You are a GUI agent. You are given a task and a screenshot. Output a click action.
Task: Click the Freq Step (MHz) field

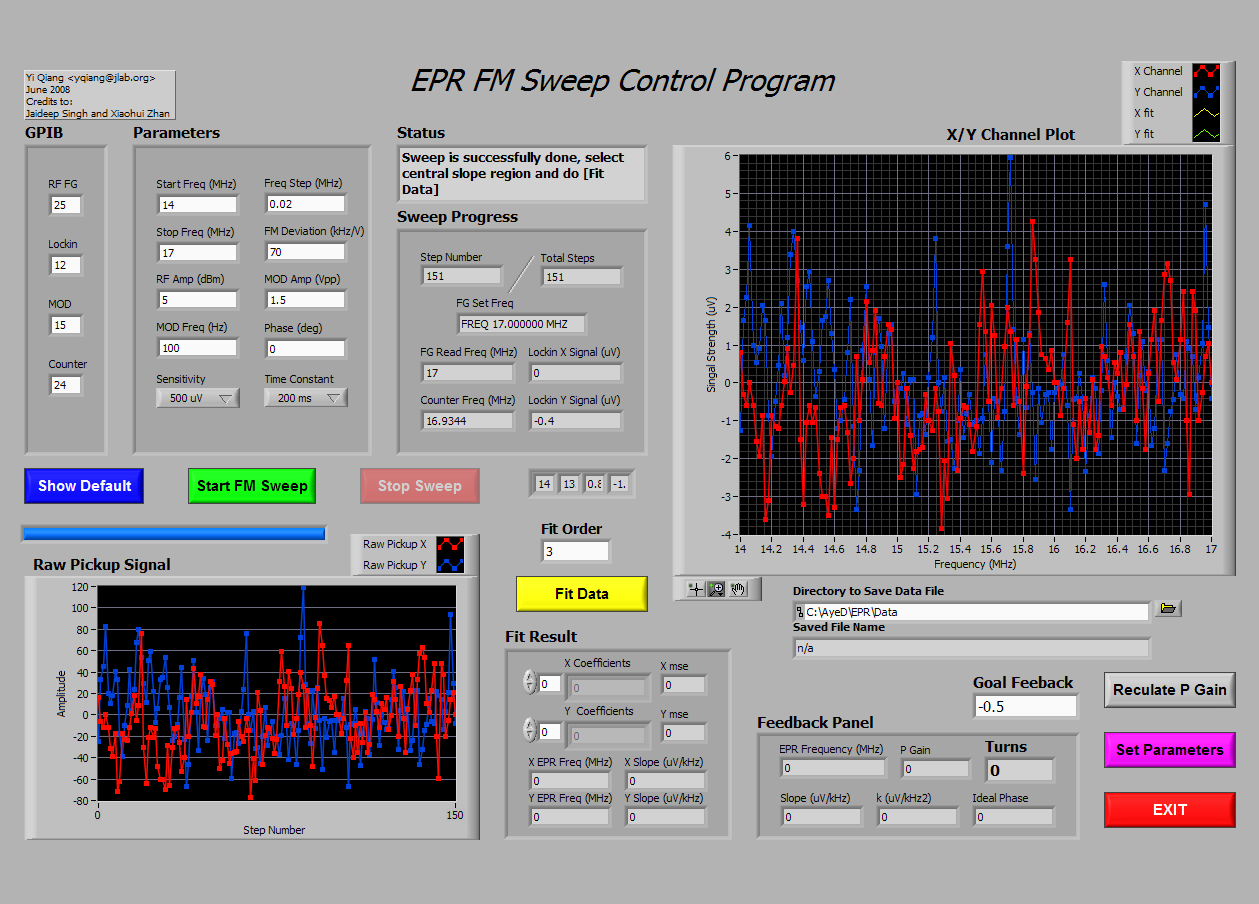[x=305, y=204]
